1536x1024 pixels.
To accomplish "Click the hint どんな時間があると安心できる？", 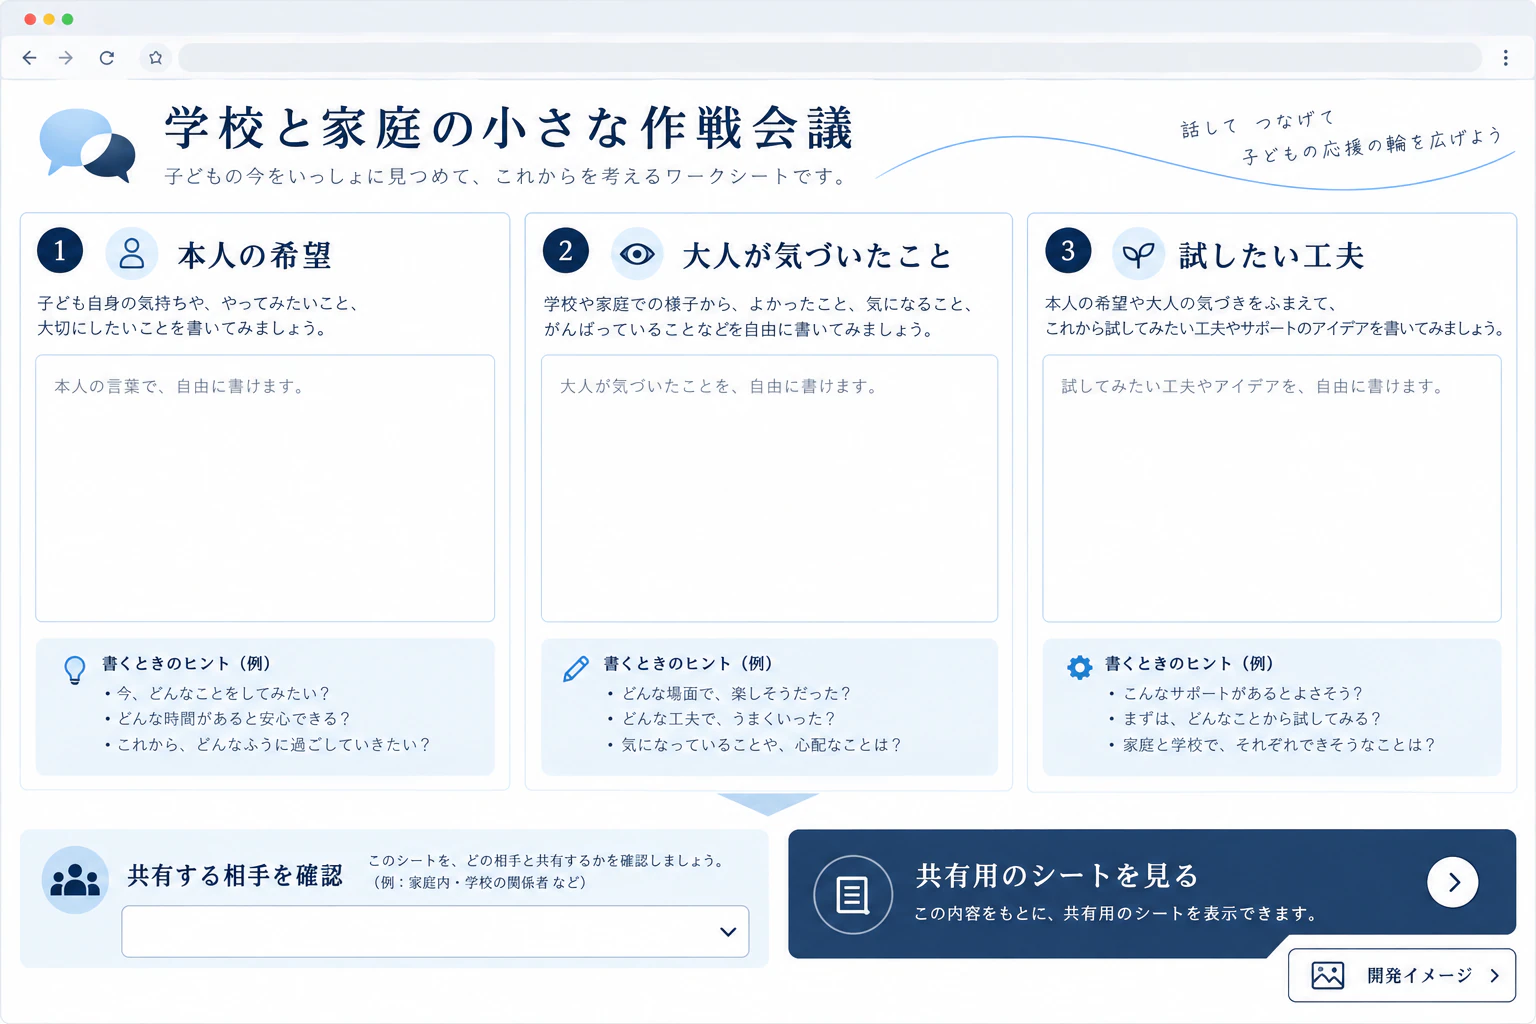I will click(234, 719).
